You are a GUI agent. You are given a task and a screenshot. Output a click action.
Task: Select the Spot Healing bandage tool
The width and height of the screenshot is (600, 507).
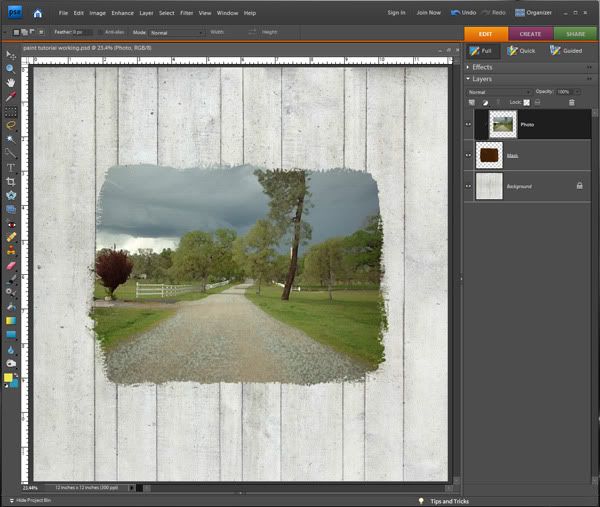click(11, 237)
